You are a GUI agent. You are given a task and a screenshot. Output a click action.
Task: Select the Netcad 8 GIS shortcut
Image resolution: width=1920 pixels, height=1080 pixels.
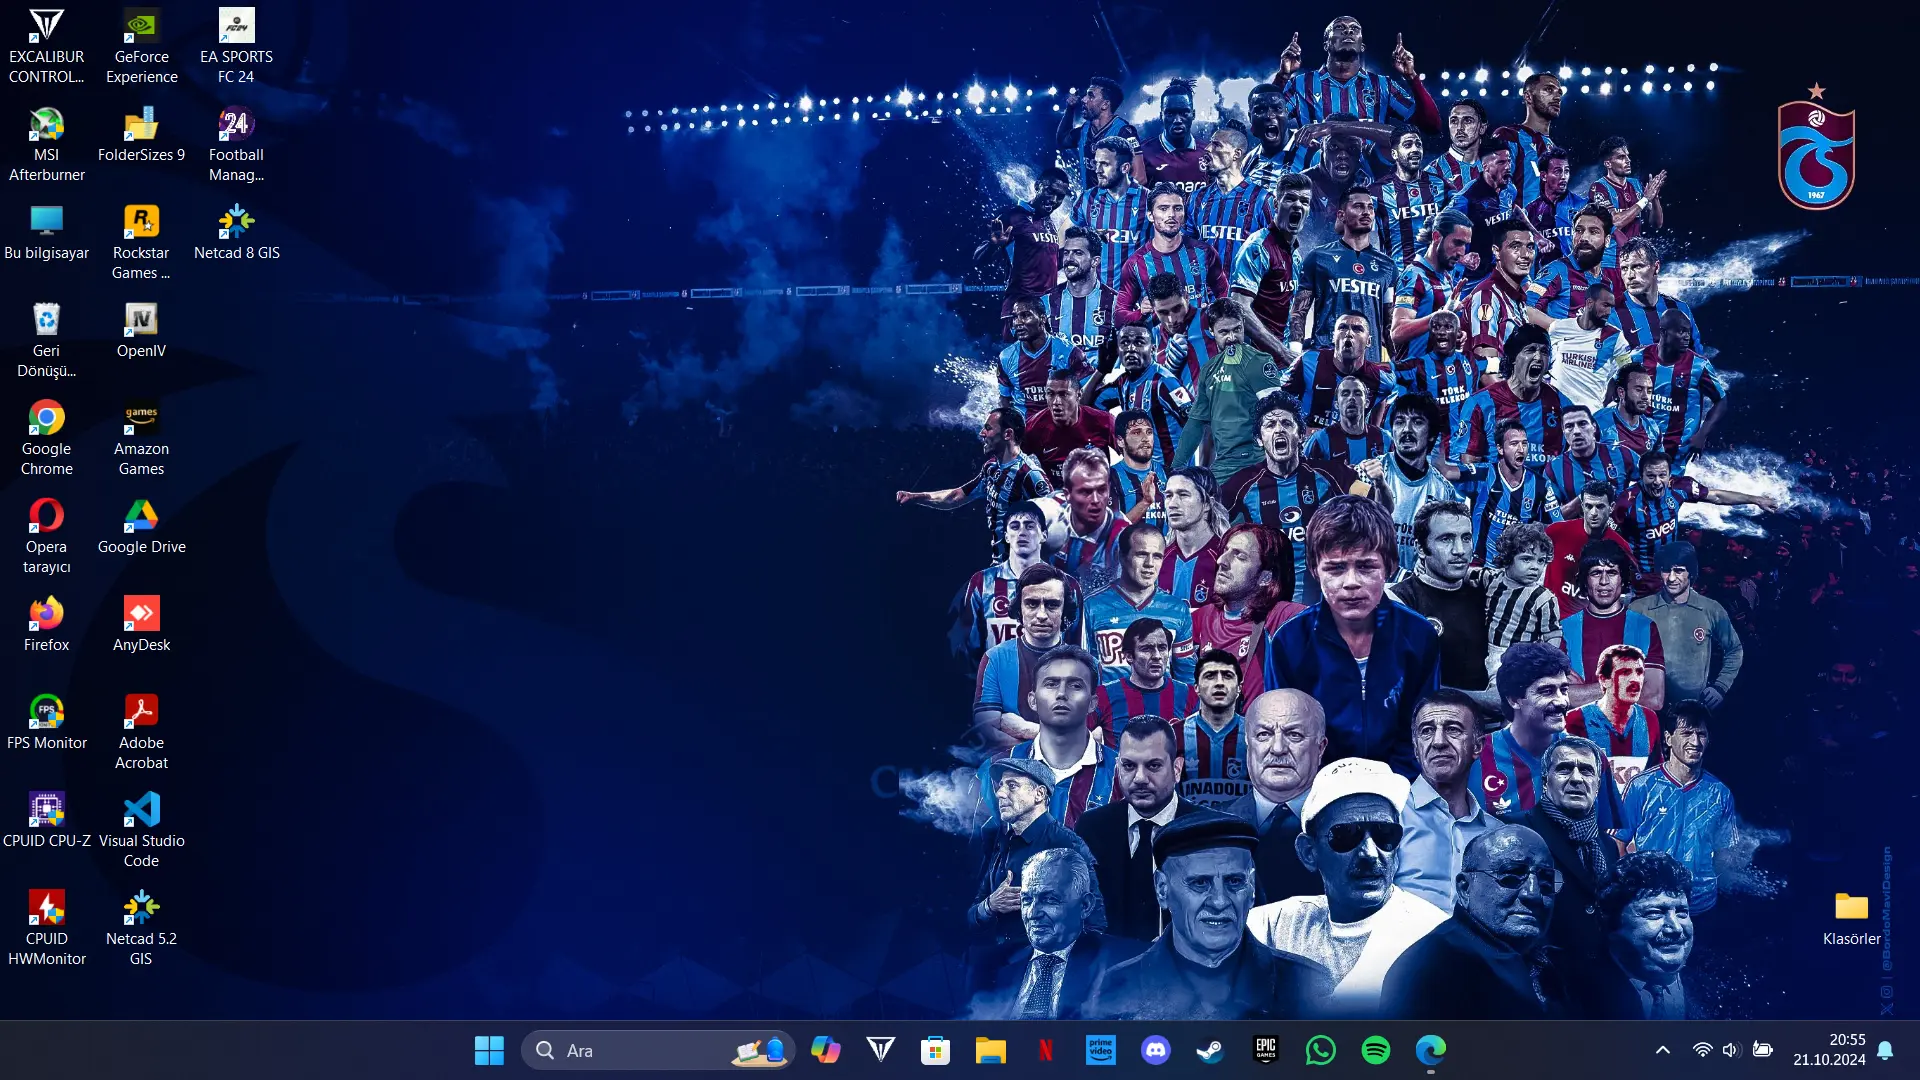(236, 232)
